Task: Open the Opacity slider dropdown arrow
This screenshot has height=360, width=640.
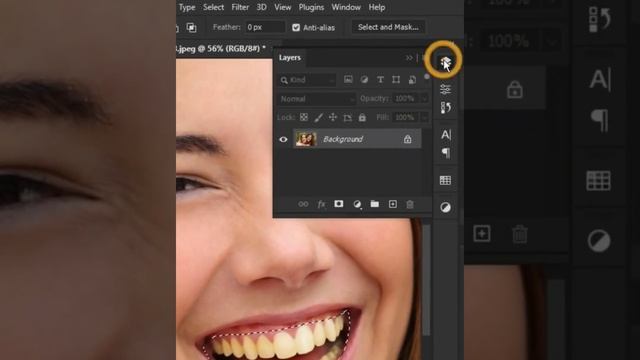Action: (x=424, y=99)
